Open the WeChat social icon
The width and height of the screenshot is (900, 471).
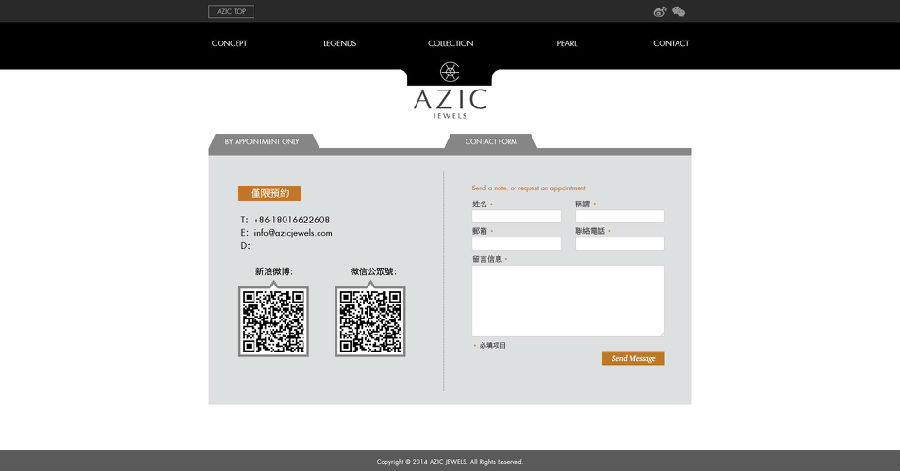tap(678, 11)
